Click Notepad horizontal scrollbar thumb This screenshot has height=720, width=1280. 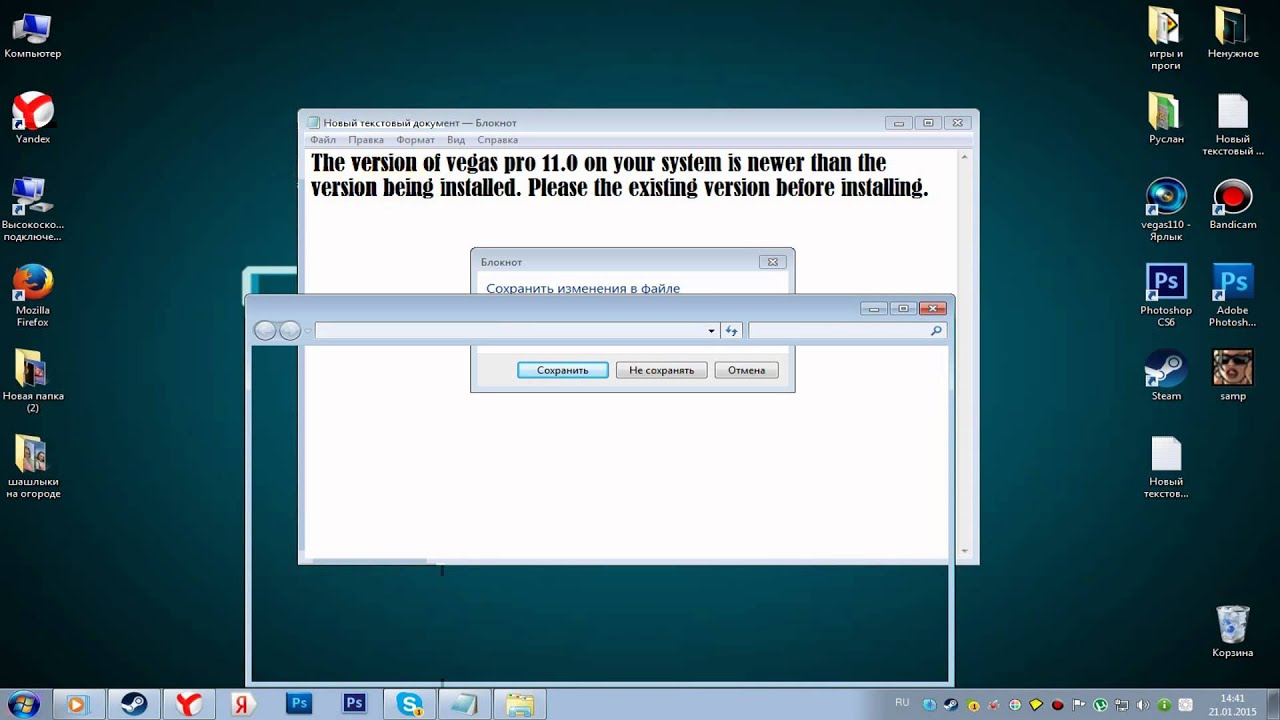370,561
